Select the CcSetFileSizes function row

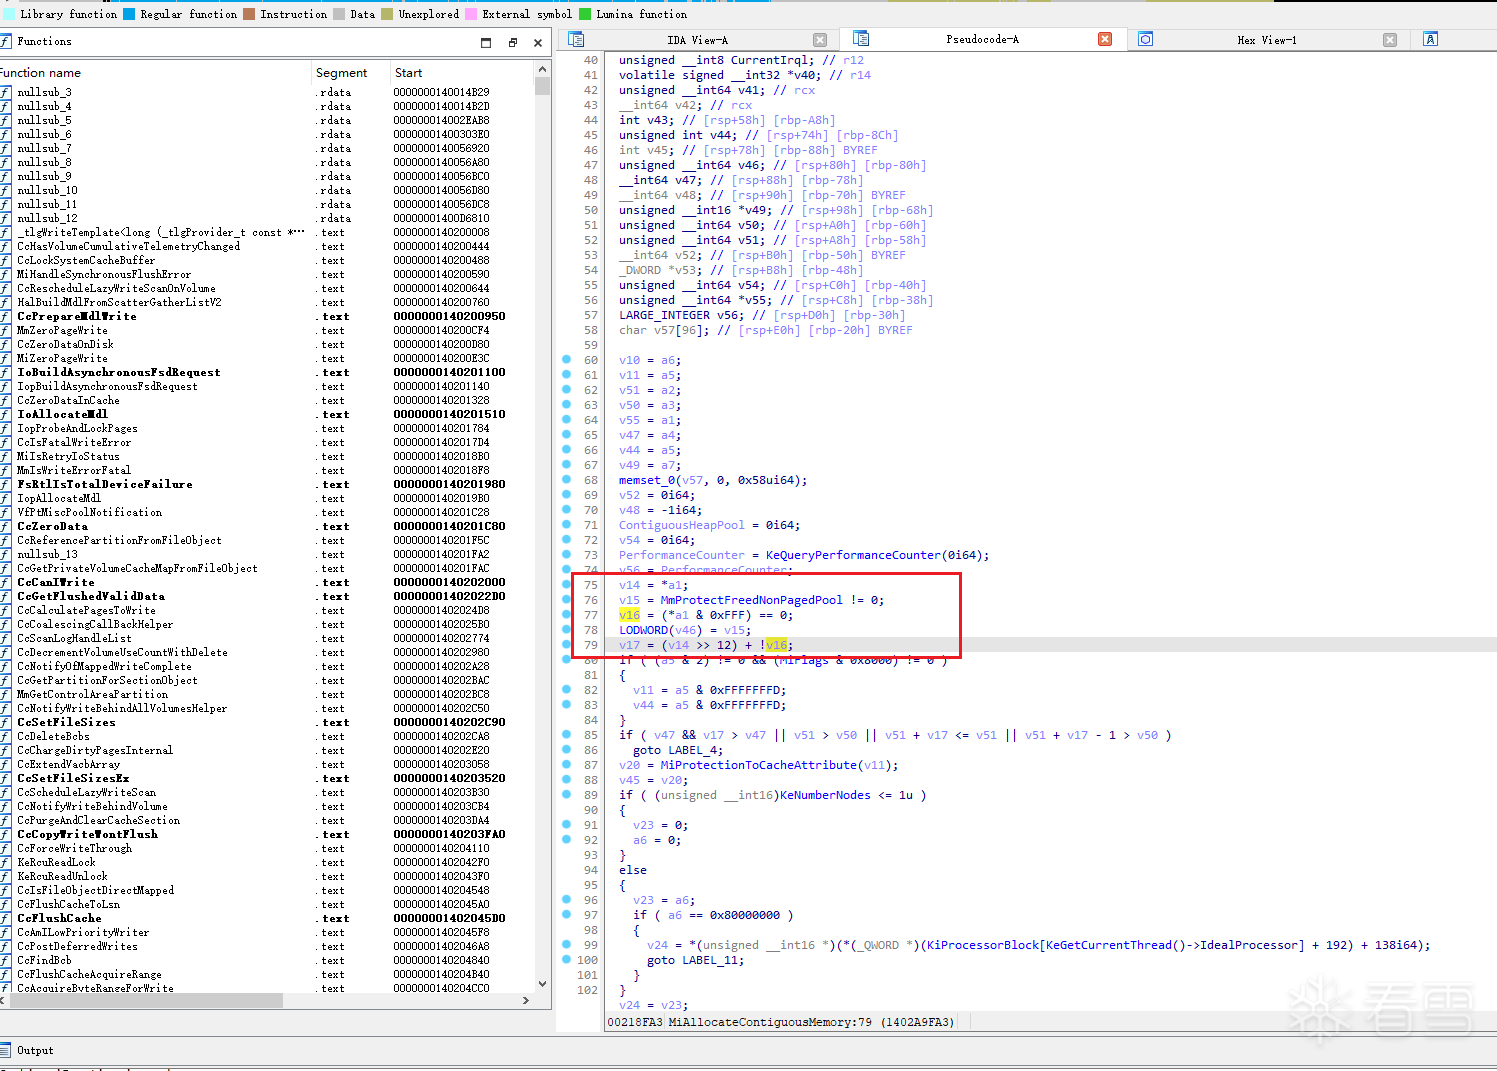(x=268, y=722)
